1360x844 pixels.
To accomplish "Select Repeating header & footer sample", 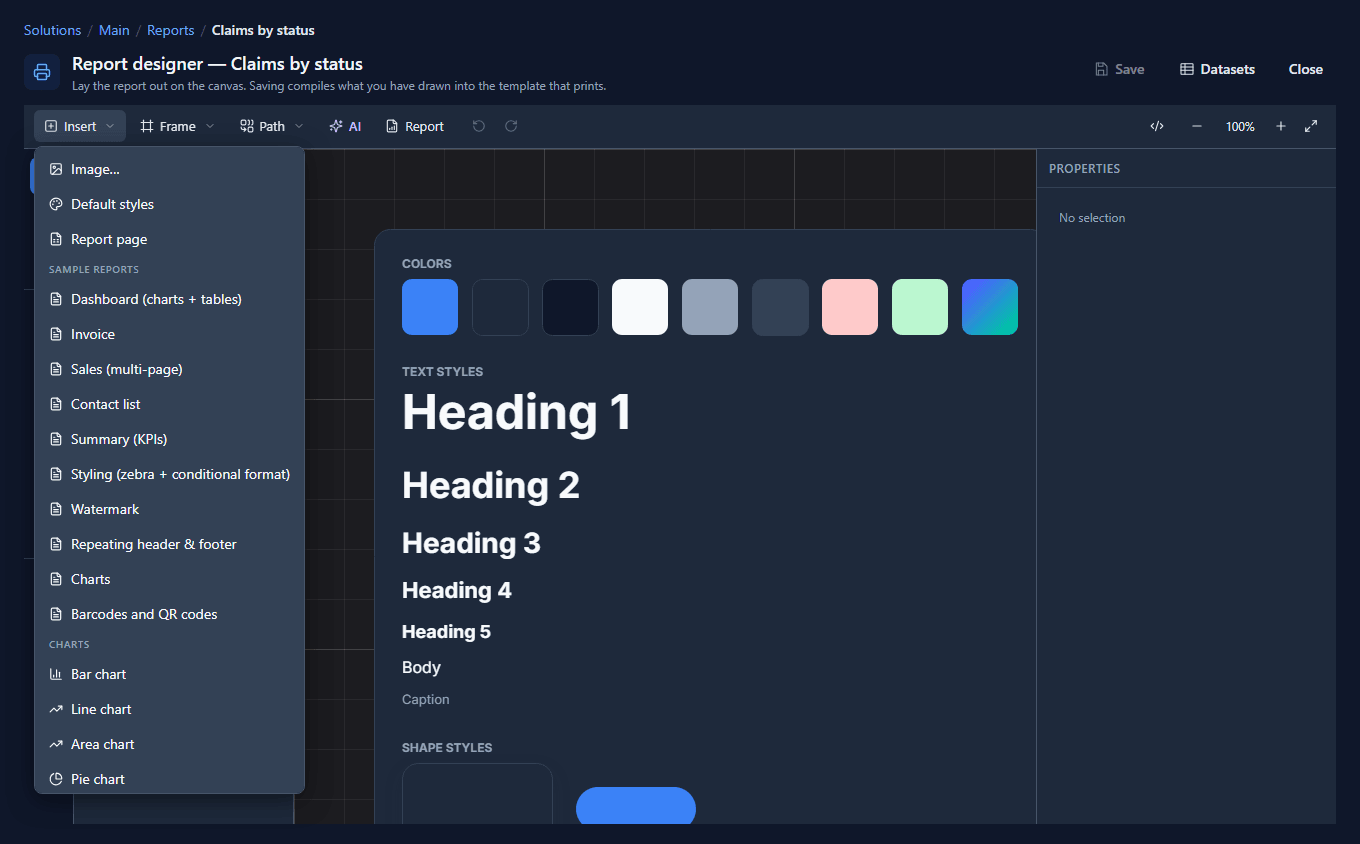I will click(169, 544).
